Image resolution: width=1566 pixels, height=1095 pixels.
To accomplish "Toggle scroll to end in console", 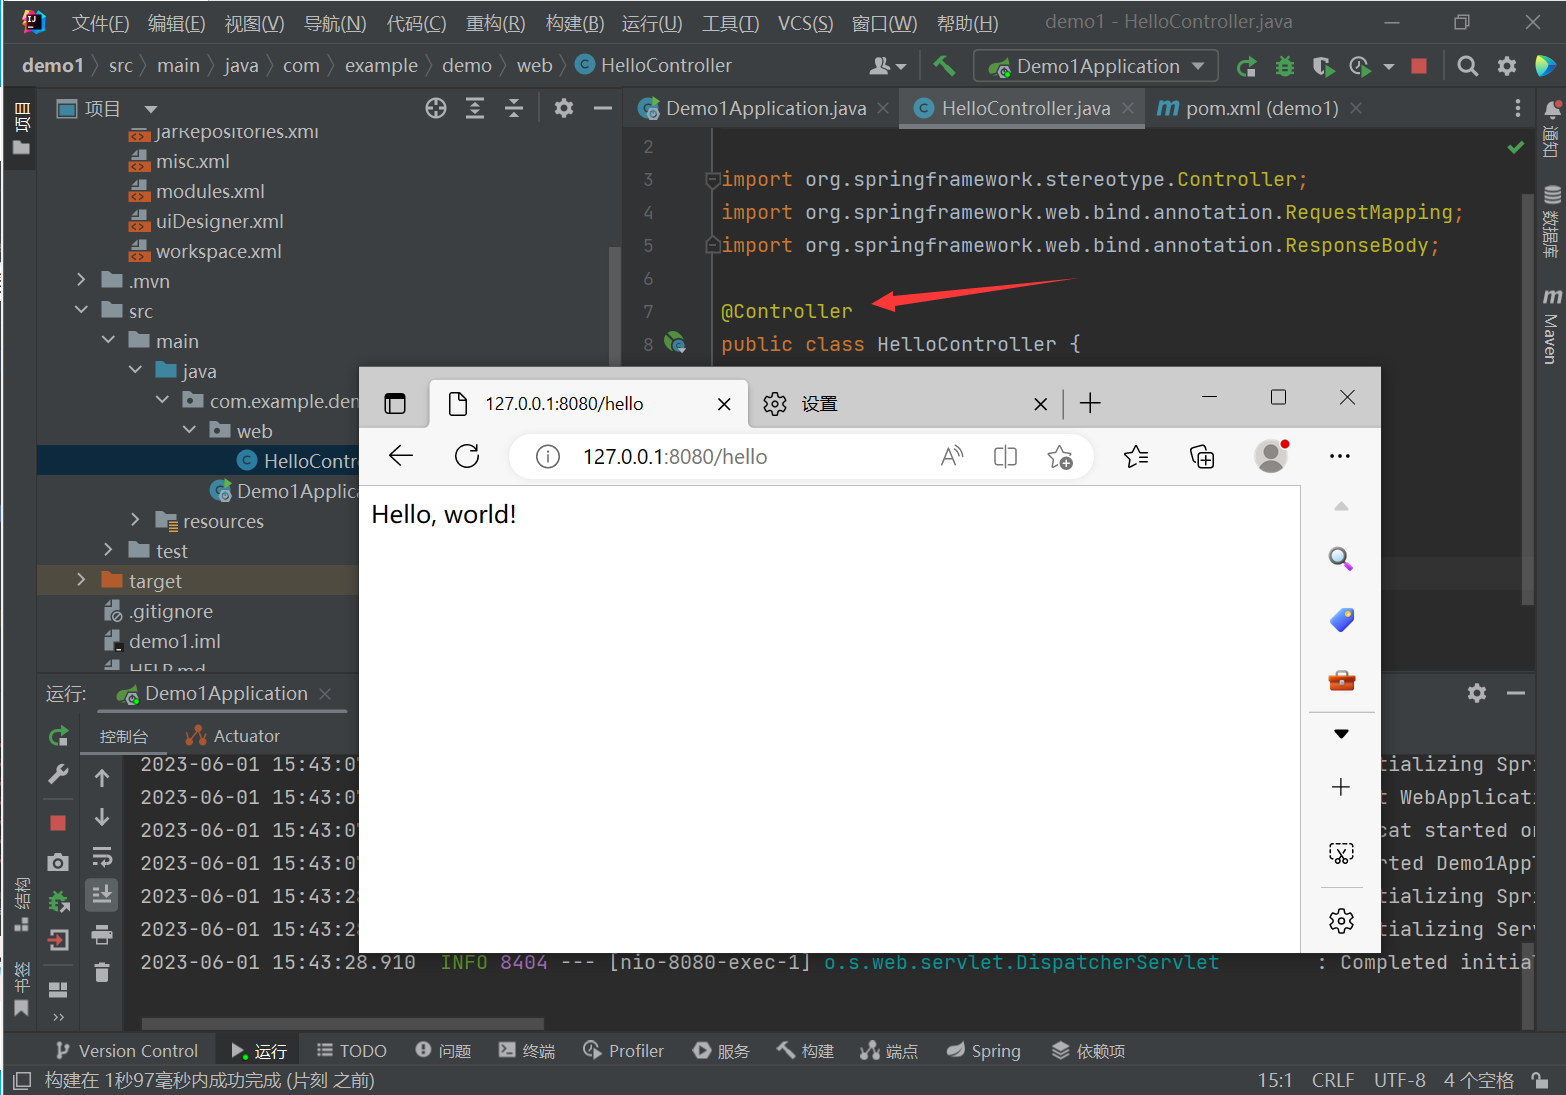I will click(102, 895).
